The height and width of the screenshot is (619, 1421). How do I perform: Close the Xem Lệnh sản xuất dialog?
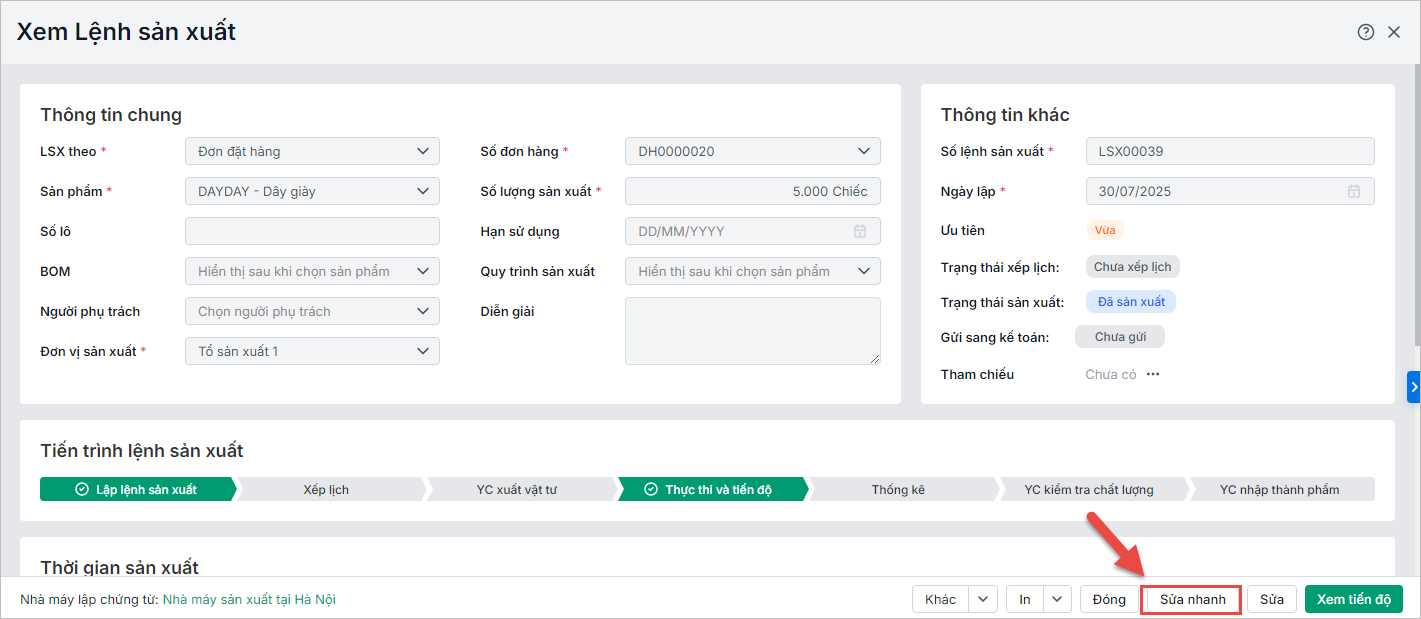coord(1394,32)
